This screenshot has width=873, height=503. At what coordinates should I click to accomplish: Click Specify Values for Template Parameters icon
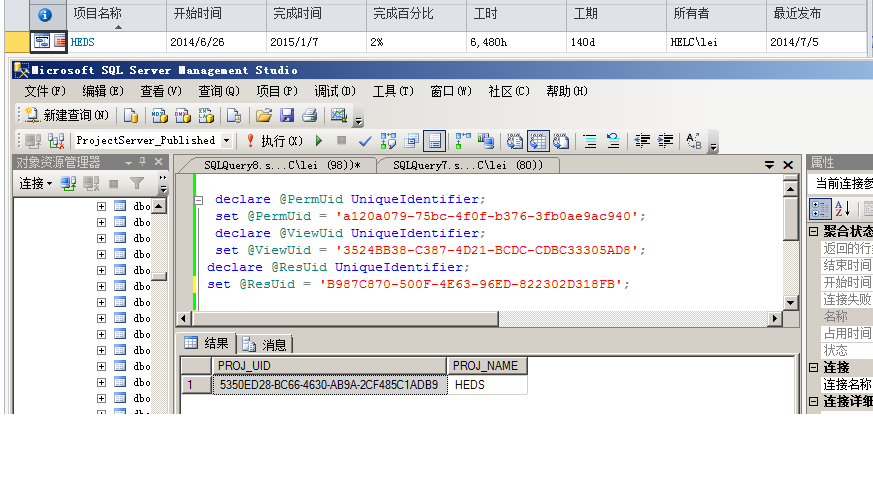point(694,141)
